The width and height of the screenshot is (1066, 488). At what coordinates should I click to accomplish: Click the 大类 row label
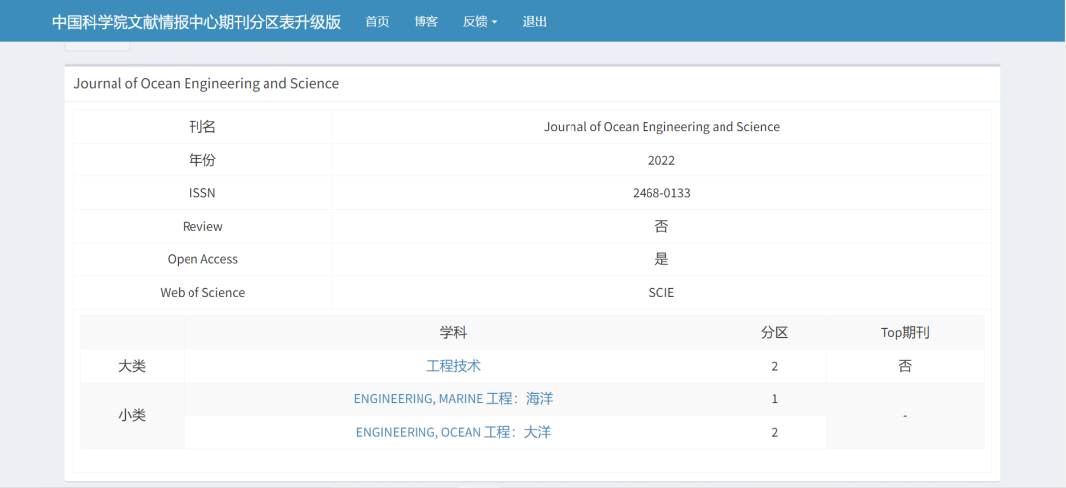tap(132, 366)
